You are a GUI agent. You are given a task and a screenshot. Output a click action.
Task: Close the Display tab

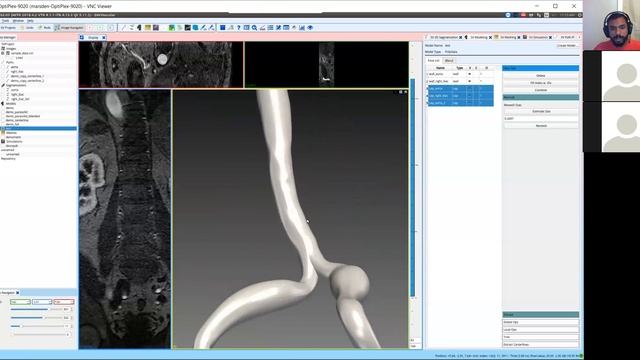click(104, 38)
